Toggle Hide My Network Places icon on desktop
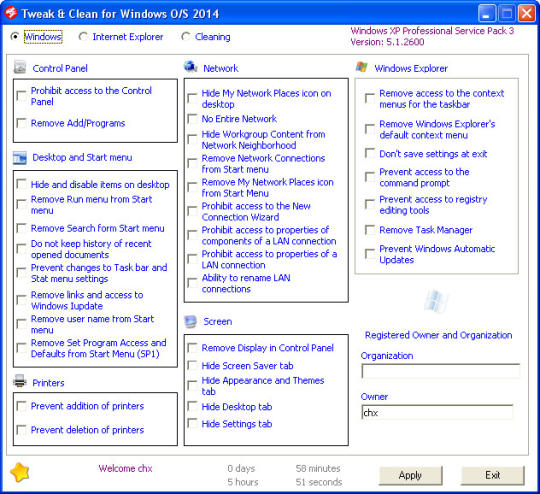 pyautogui.click(x=192, y=98)
